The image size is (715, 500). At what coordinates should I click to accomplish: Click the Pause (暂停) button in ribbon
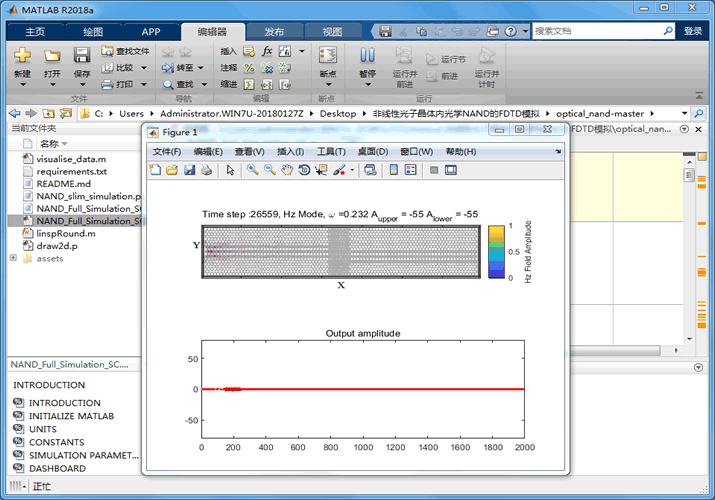click(368, 62)
